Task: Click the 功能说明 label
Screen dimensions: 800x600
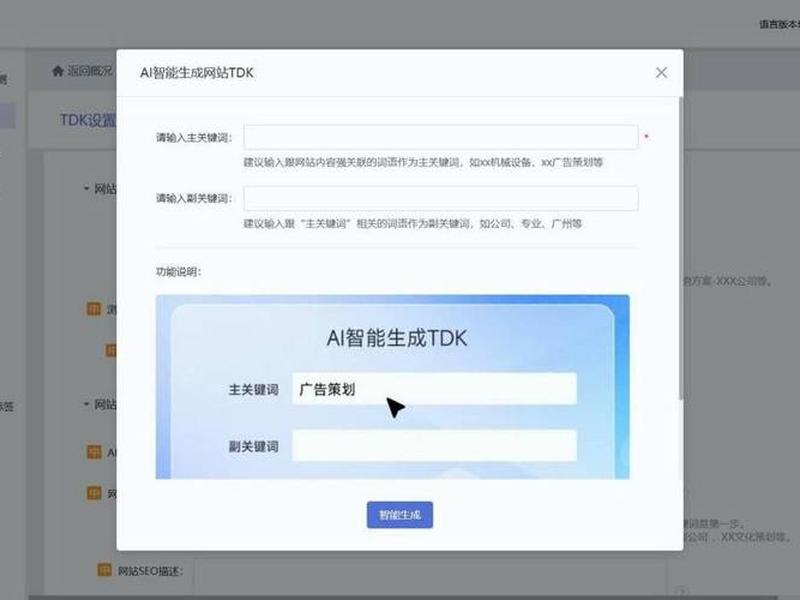Action: pos(179,272)
